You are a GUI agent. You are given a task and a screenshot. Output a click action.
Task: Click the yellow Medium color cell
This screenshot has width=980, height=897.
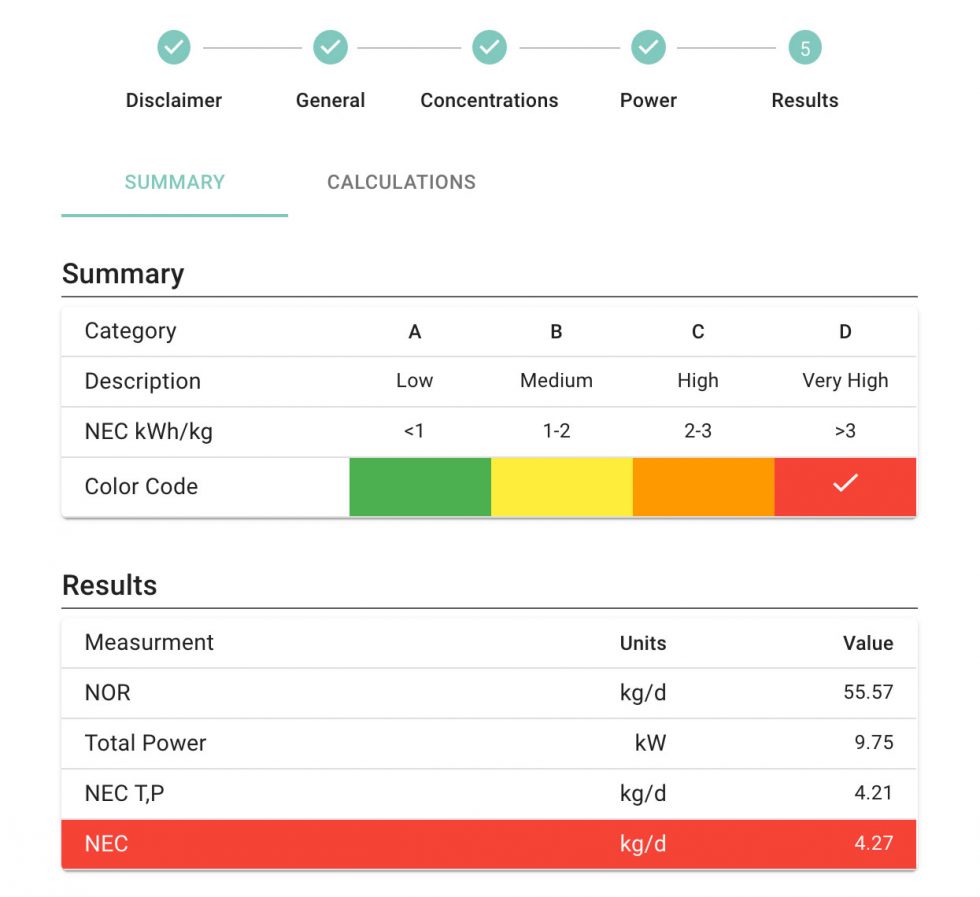click(x=562, y=486)
